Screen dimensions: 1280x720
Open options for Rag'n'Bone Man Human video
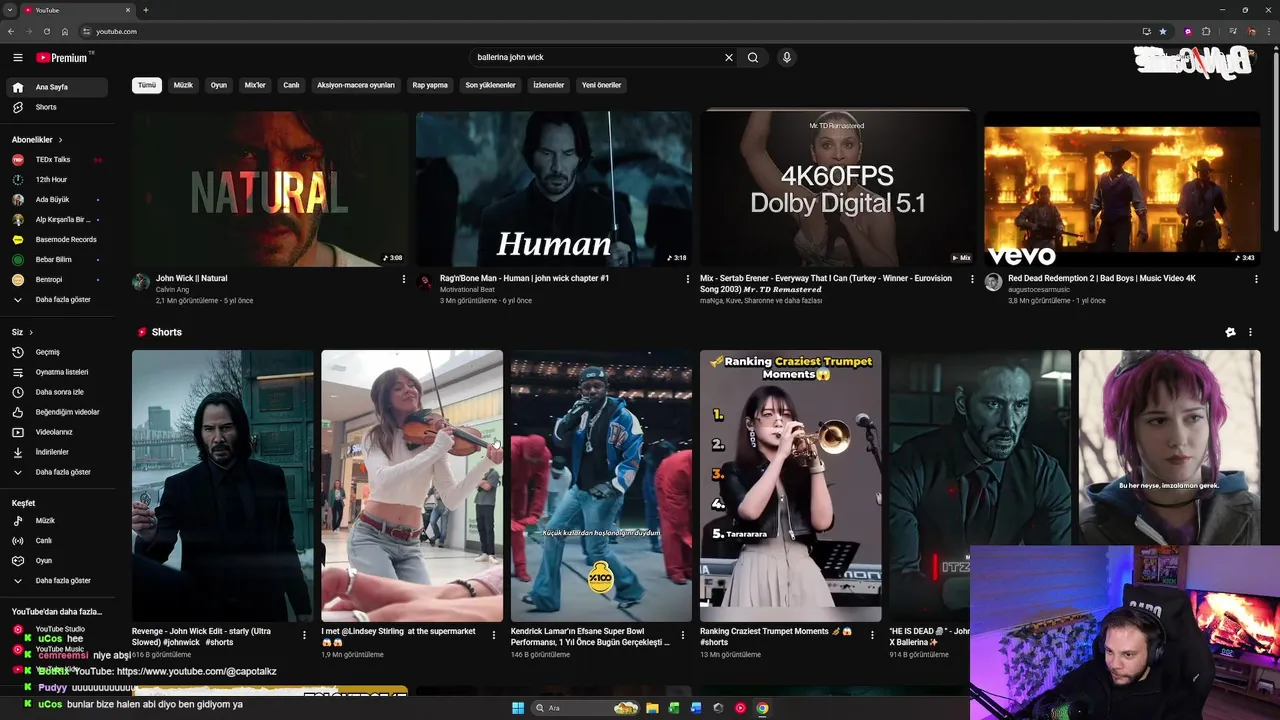[688, 279]
